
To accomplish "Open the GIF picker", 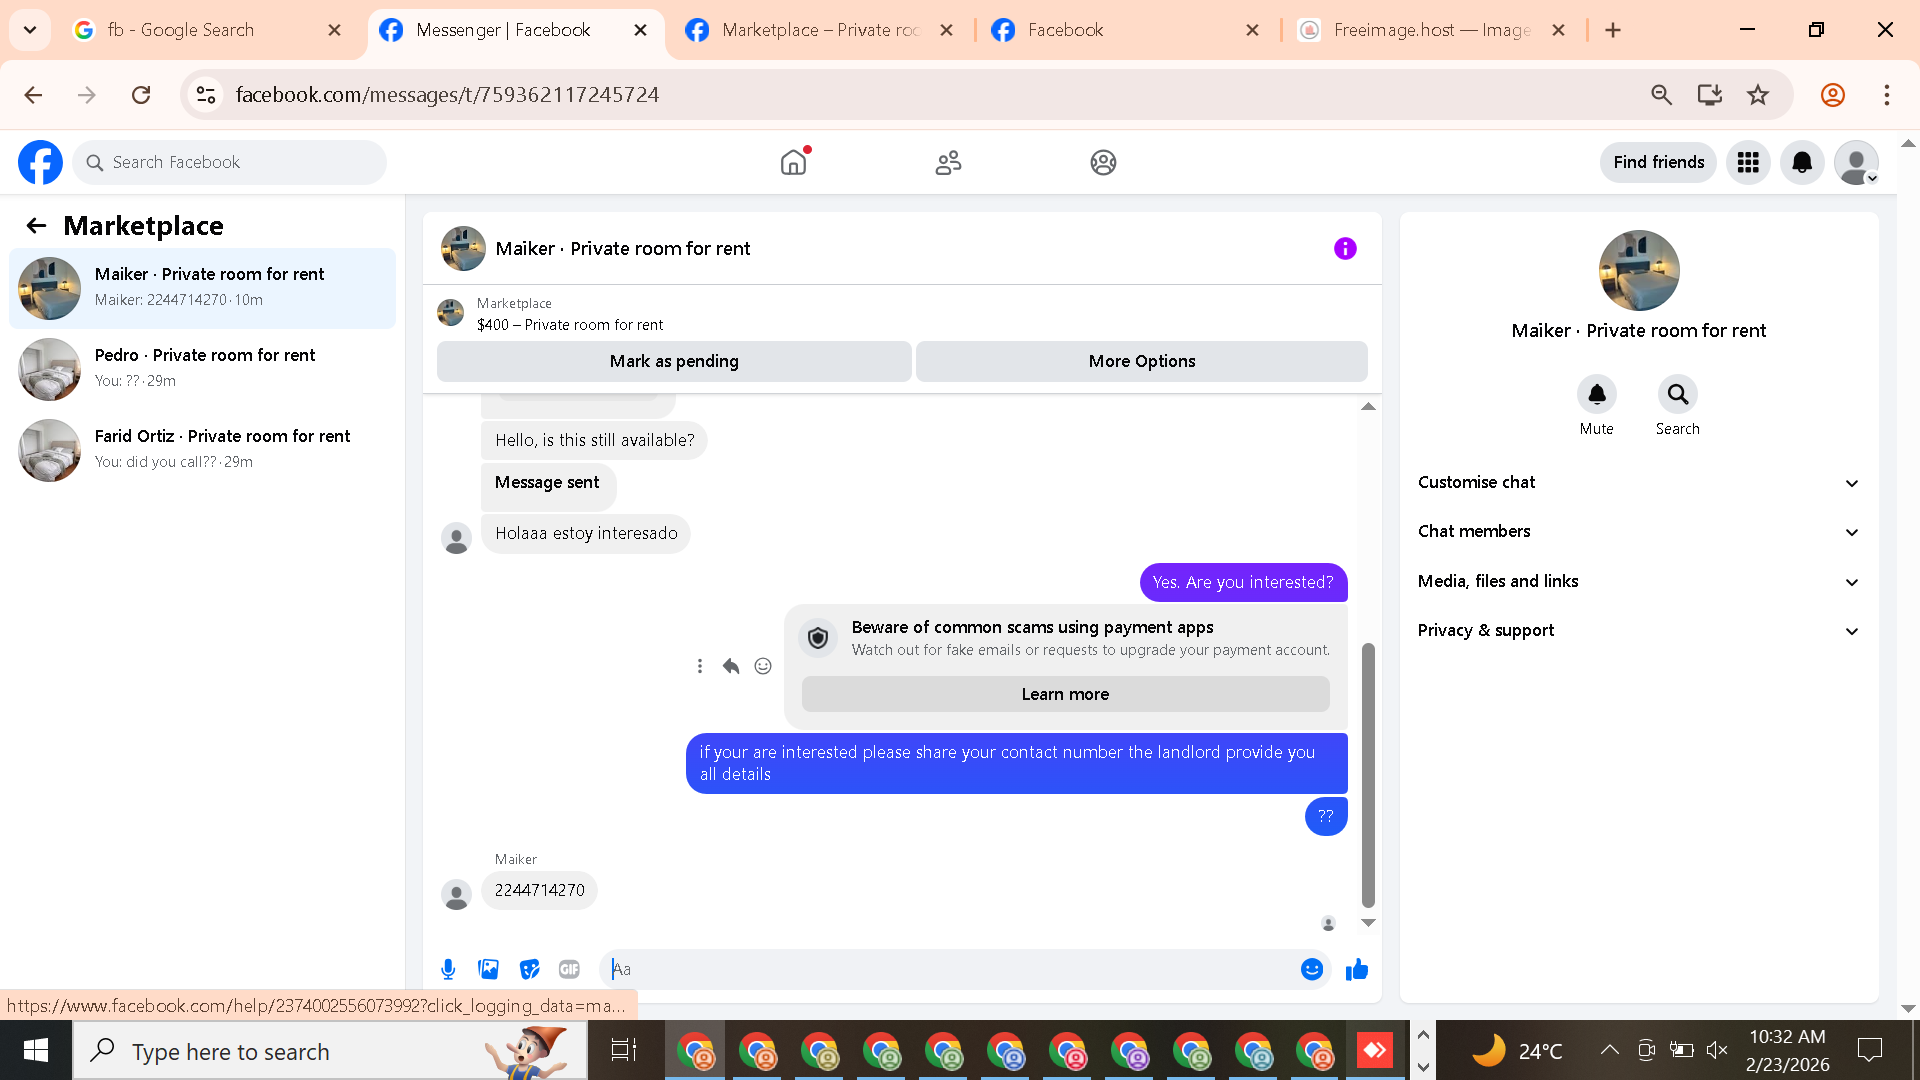I will click(x=569, y=969).
